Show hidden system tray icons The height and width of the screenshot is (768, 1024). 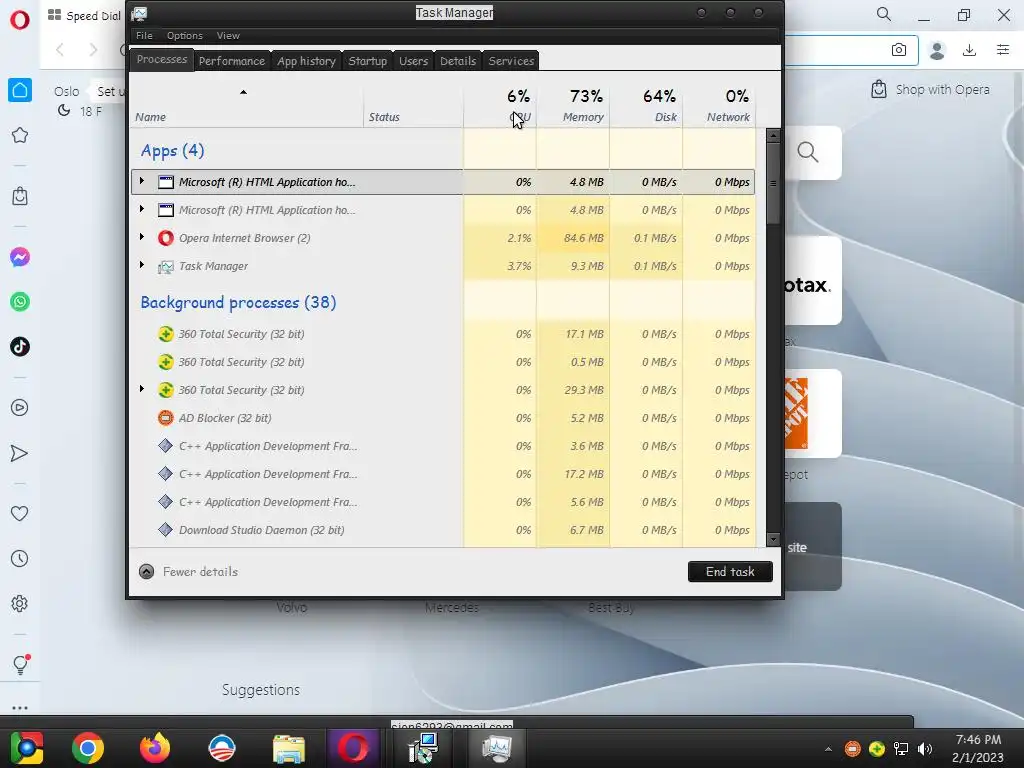(x=828, y=748)
